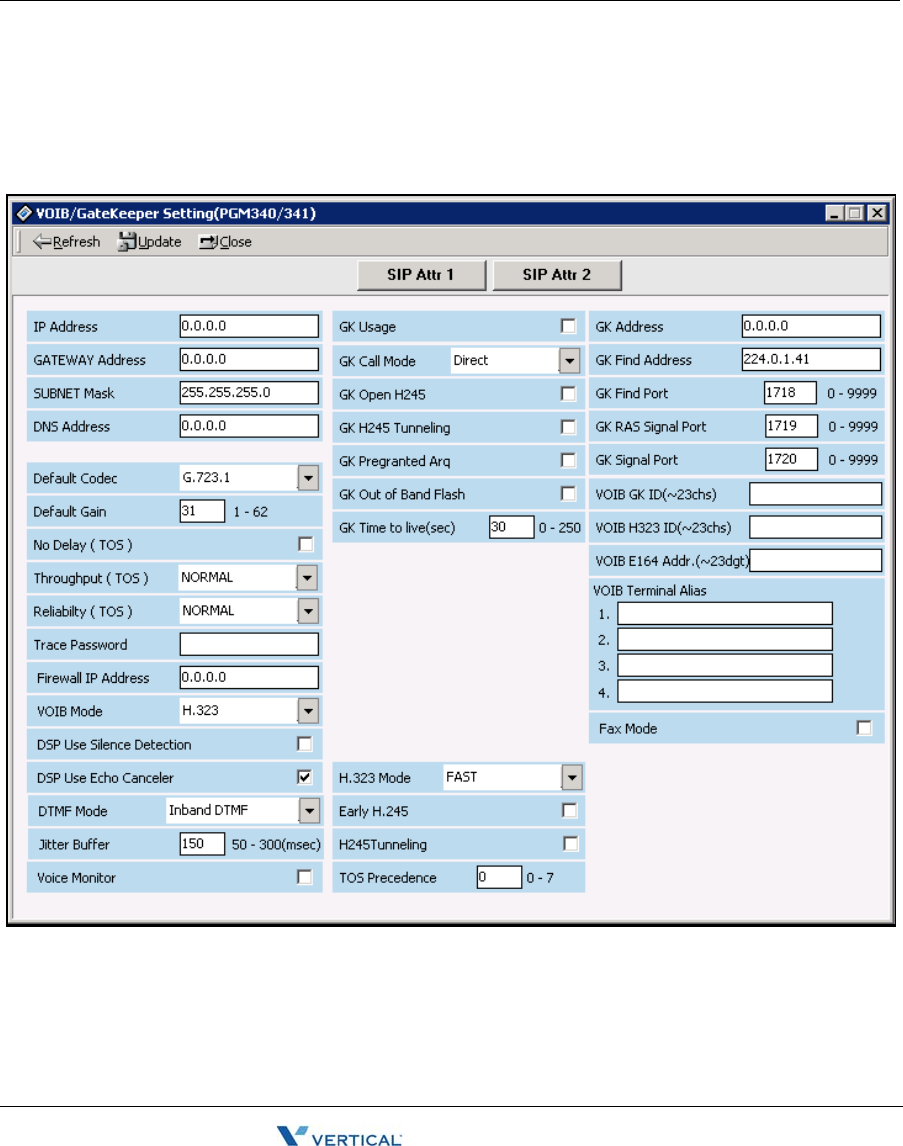Toggle DSP Use Silence Detection checkbox

coord(305,743)
